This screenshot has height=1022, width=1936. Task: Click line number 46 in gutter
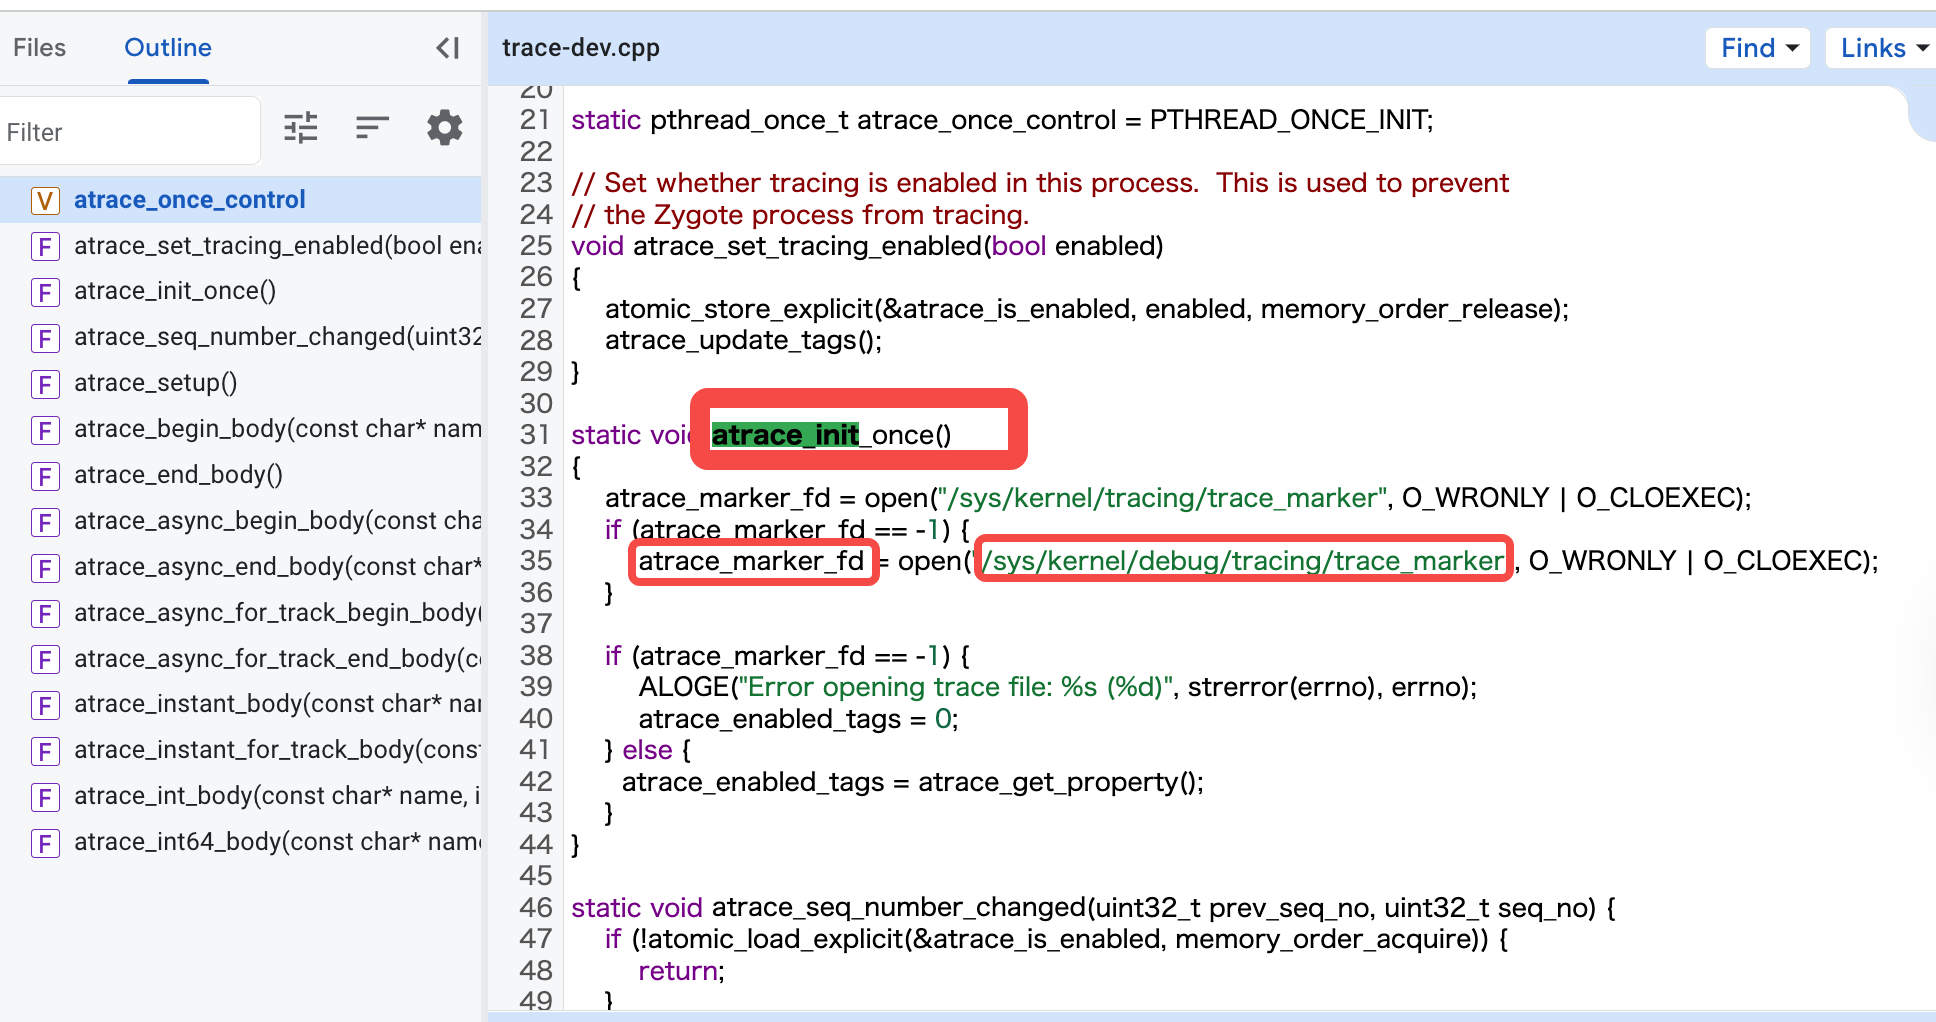535,908
